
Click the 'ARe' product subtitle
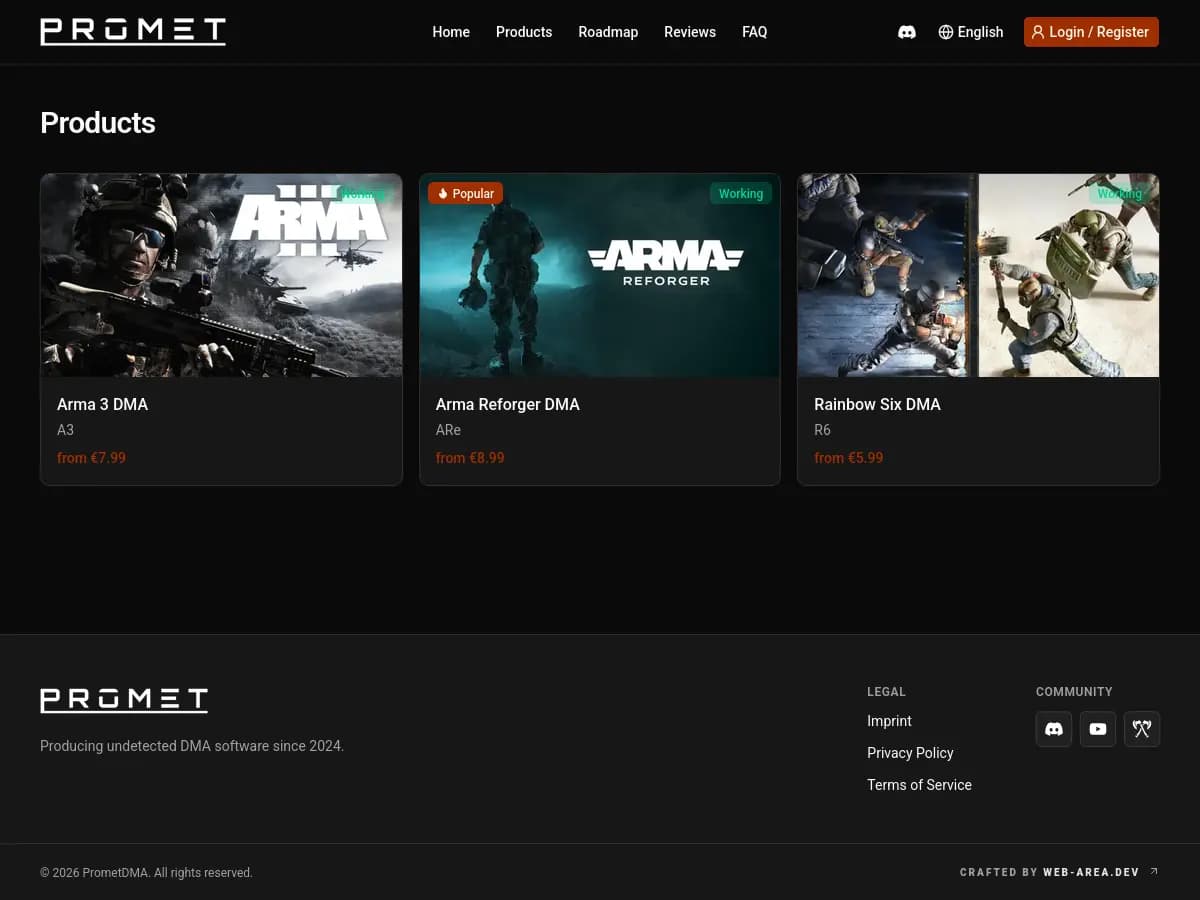[x=448, y=430]
